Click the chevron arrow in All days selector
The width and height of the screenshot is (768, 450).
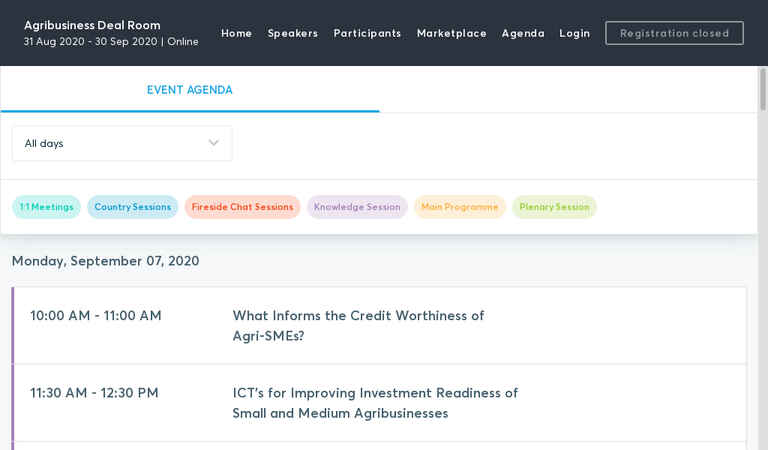[214, 143]
